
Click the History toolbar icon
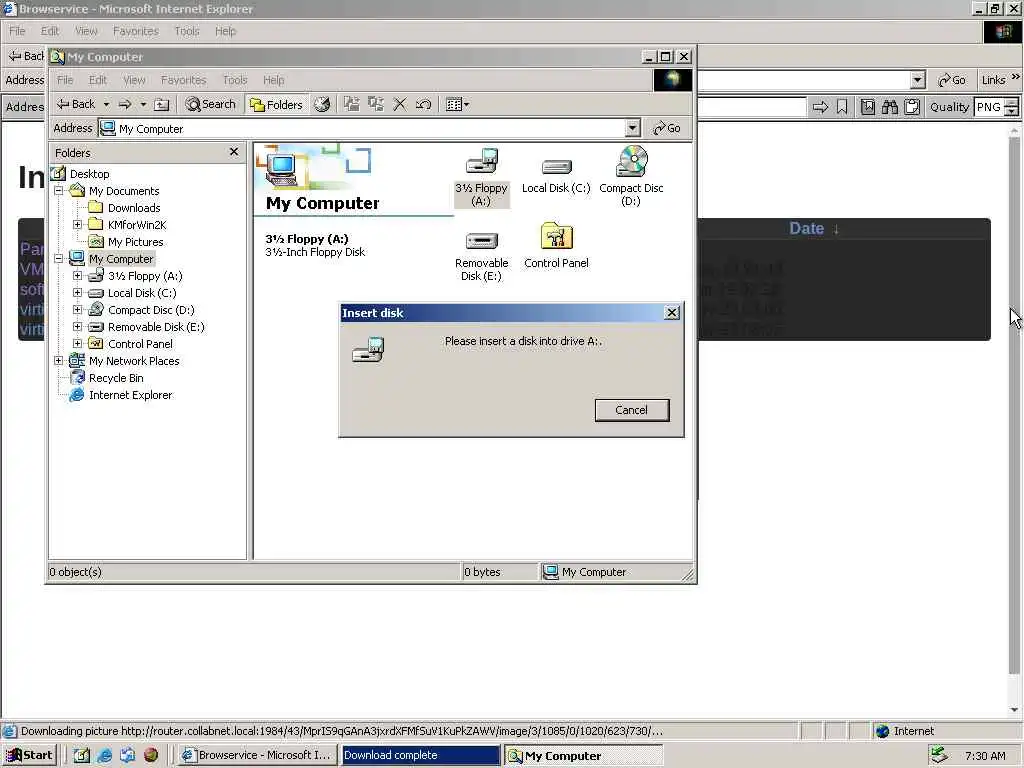322,104
